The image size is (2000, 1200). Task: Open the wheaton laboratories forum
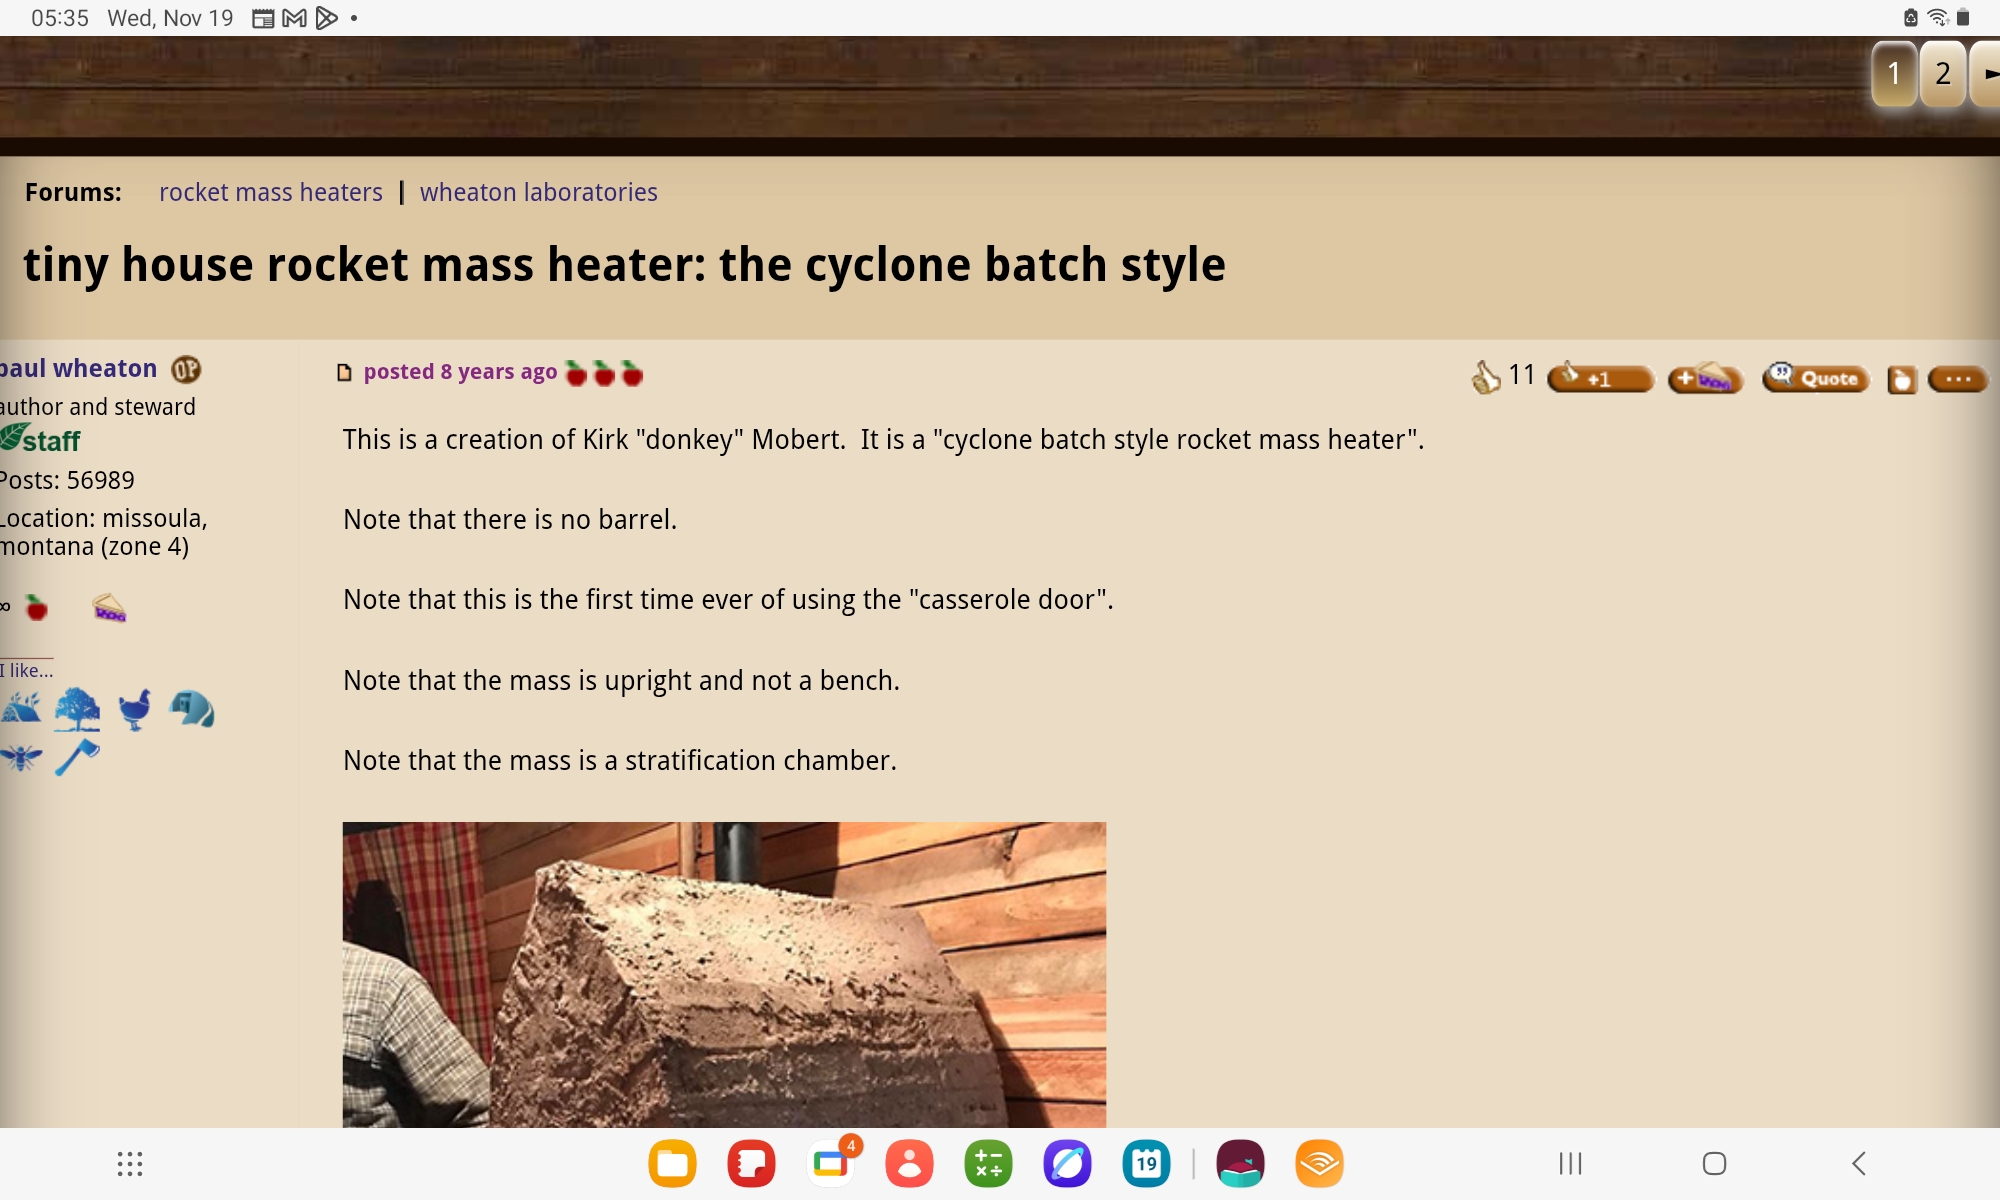[538, 192]
